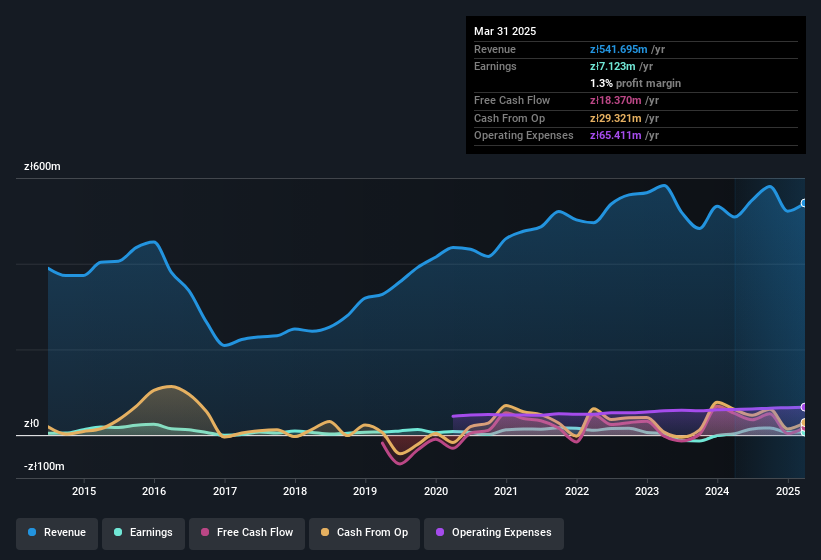821x560 pixels.
Task: Click the 2023 x-axis label
Action: pyautogui.click(x=647, y=491)
